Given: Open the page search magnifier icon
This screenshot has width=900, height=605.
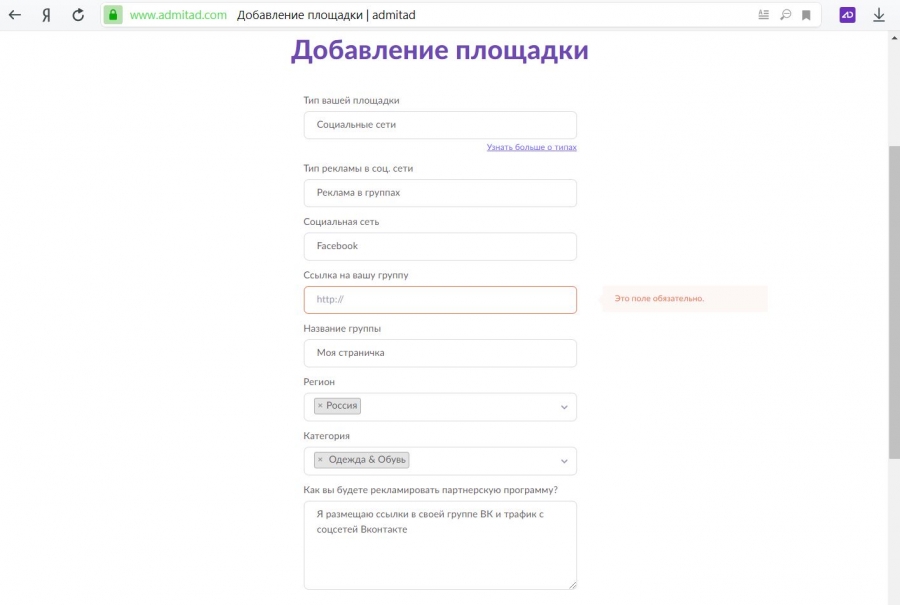Looking at the screenshot, I should (x=785, y=15).
